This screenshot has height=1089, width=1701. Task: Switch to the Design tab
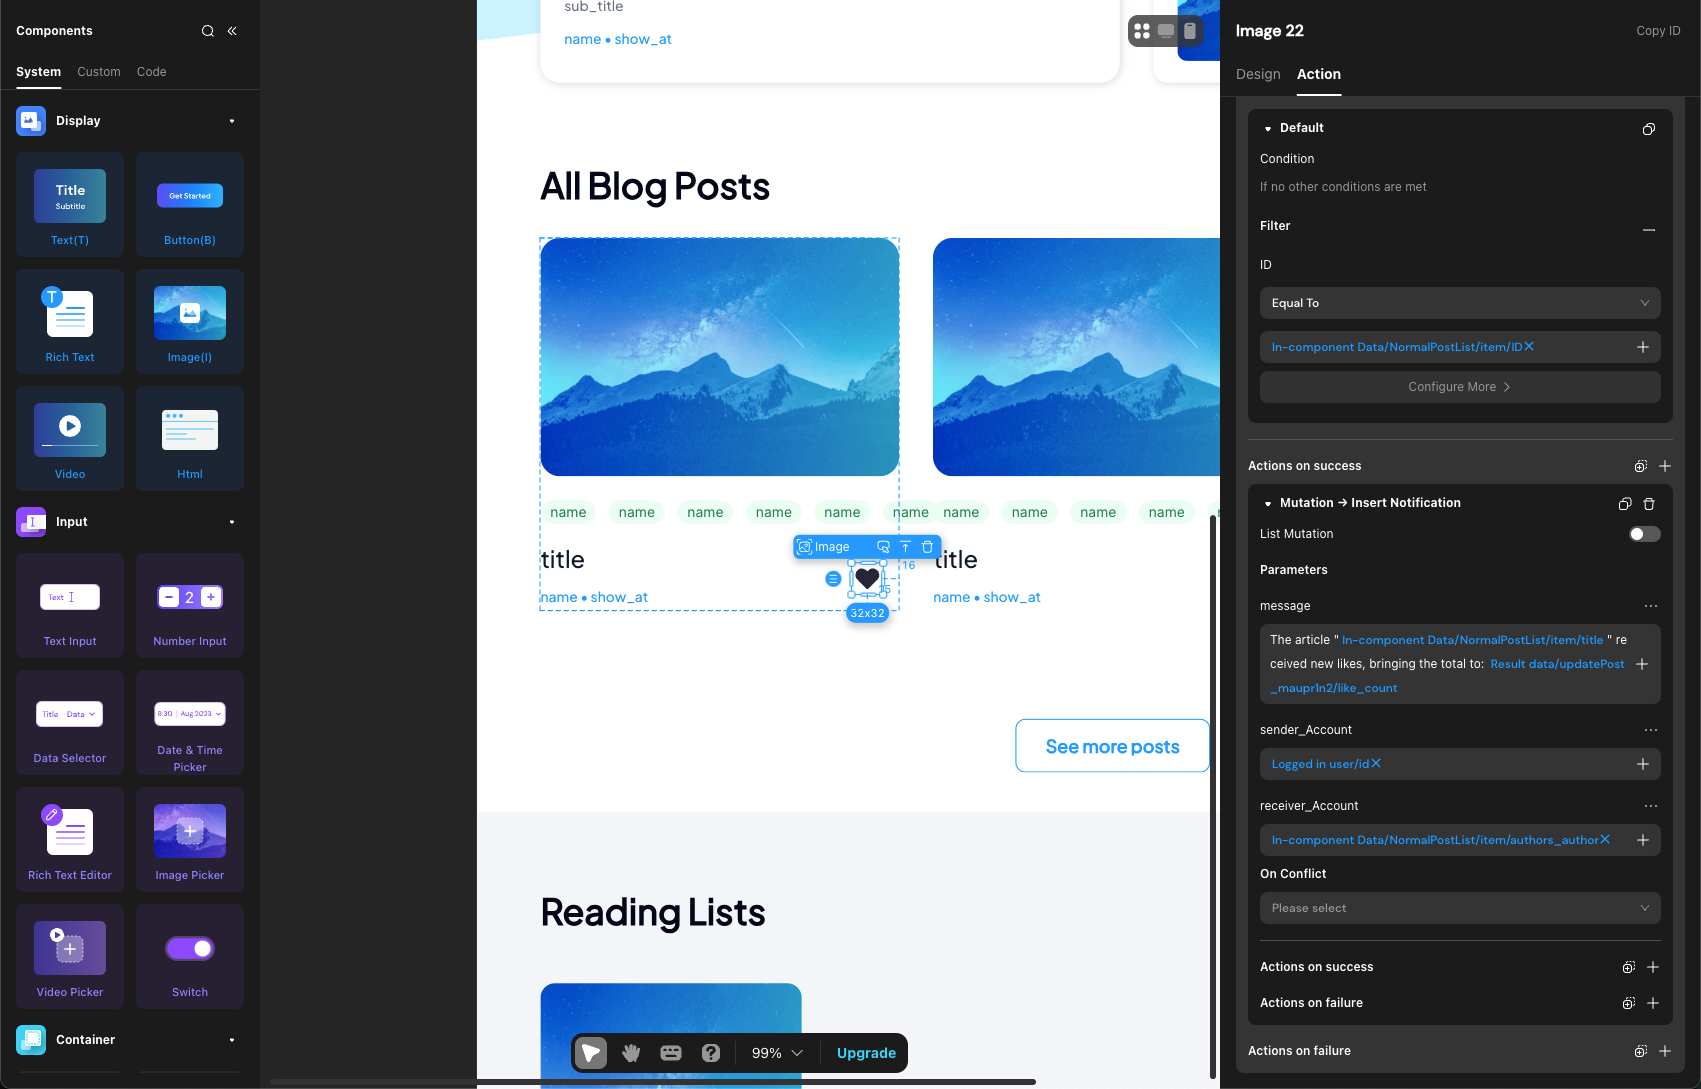[1257, 74]
